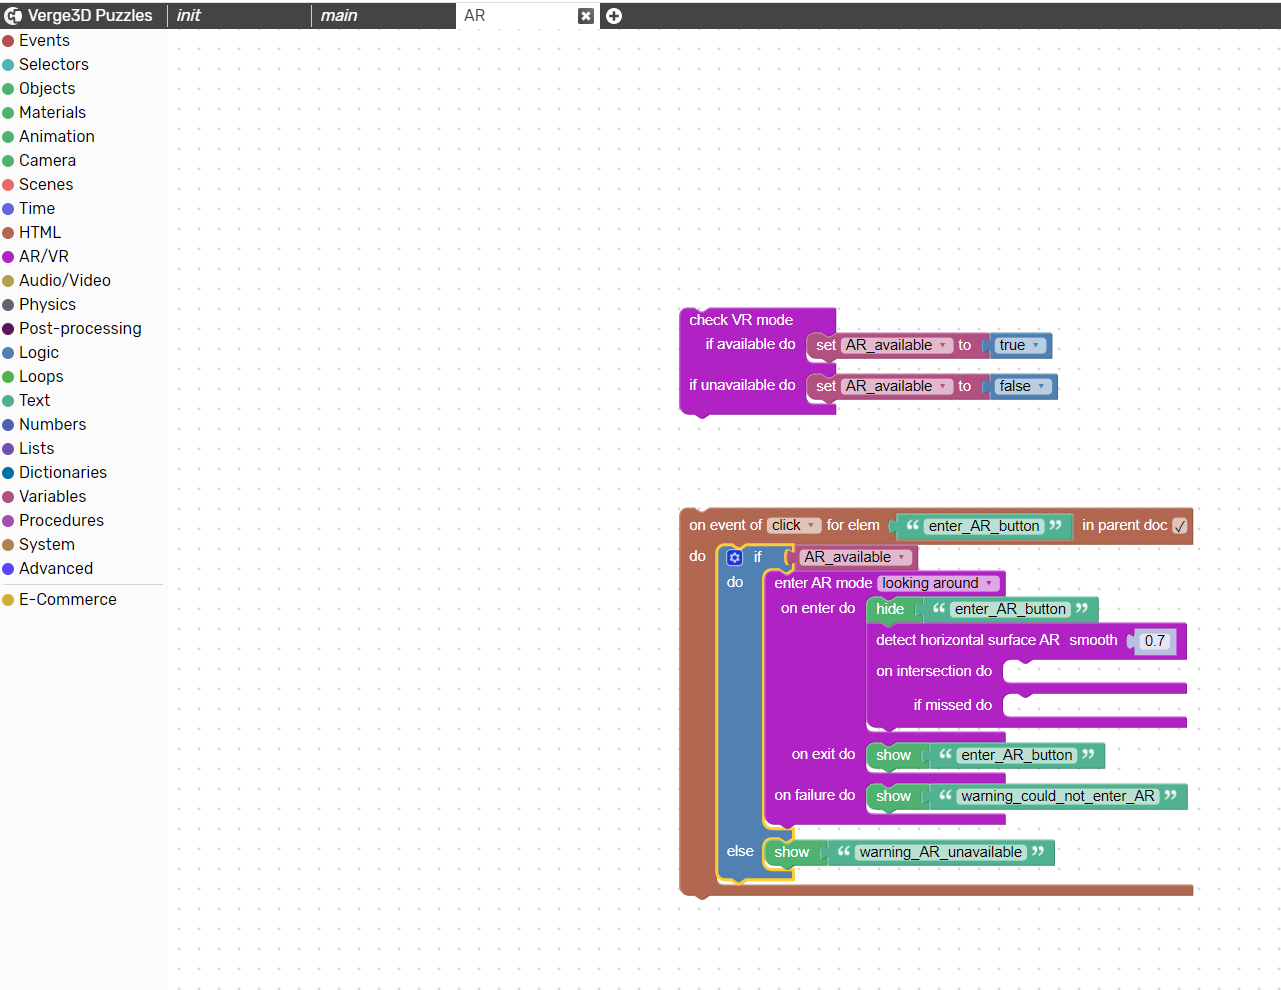Edit the smooth value 0.7 field
Viewport: 1281px width, 990px height.
click(1155, 641)
